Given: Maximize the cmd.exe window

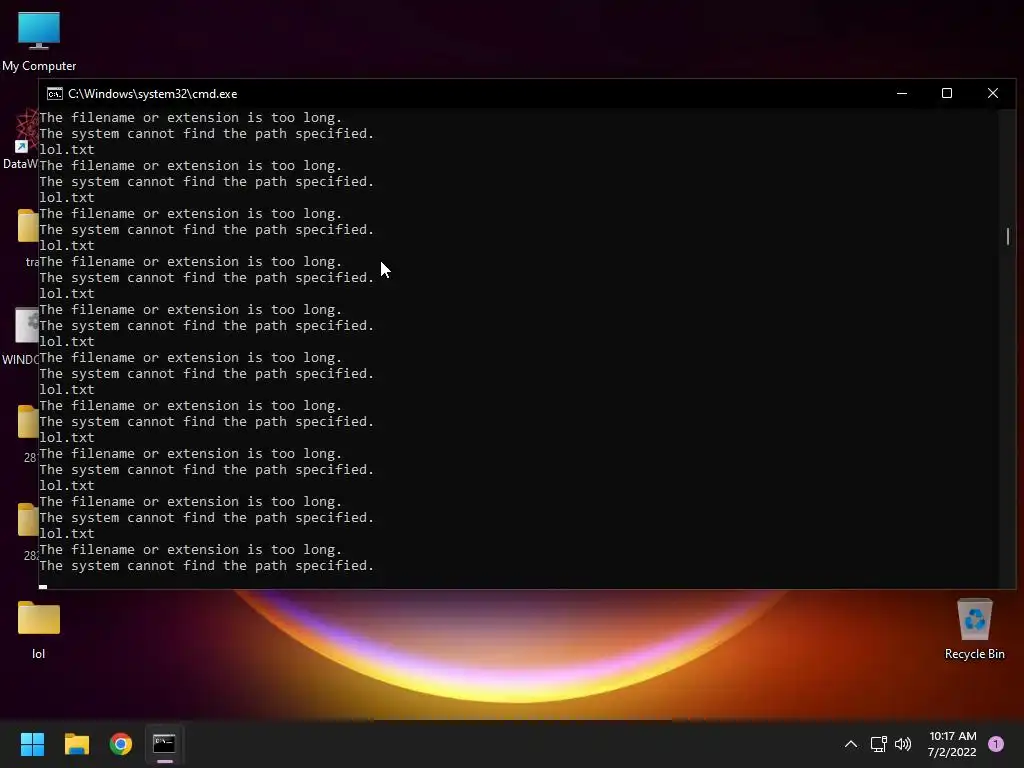Looking at the screenshot, I should pyautogui.click(x=947, y=93).
